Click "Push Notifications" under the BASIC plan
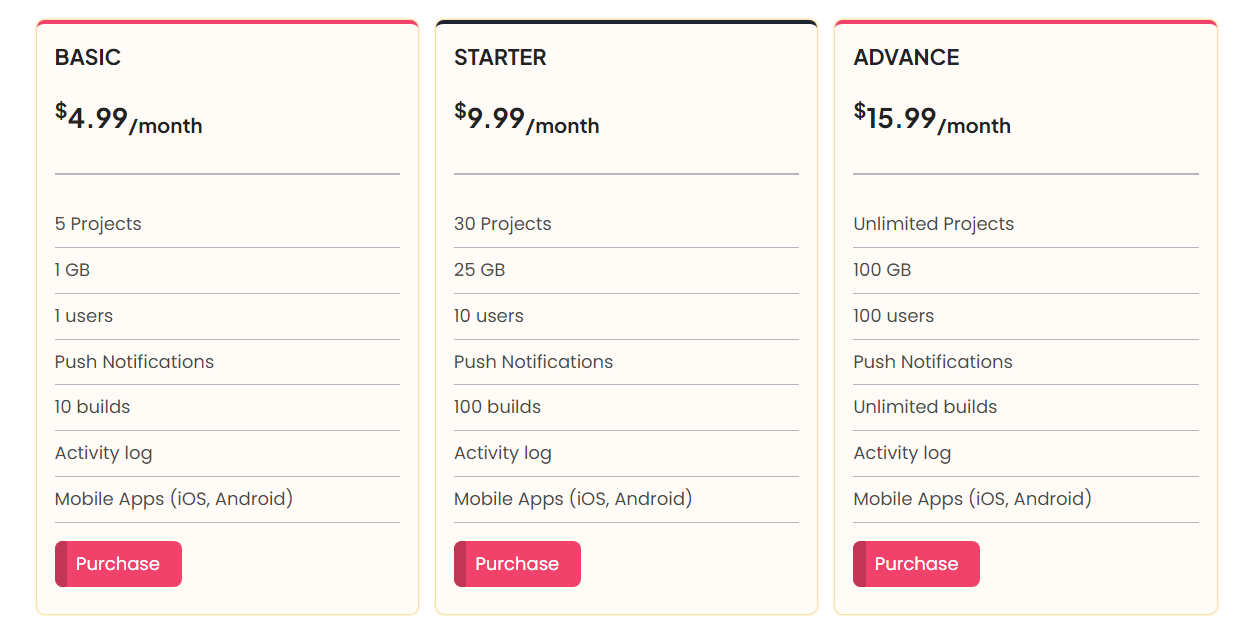The width and height of the screenshot is (1250, 640). click(x=134, y=362)
